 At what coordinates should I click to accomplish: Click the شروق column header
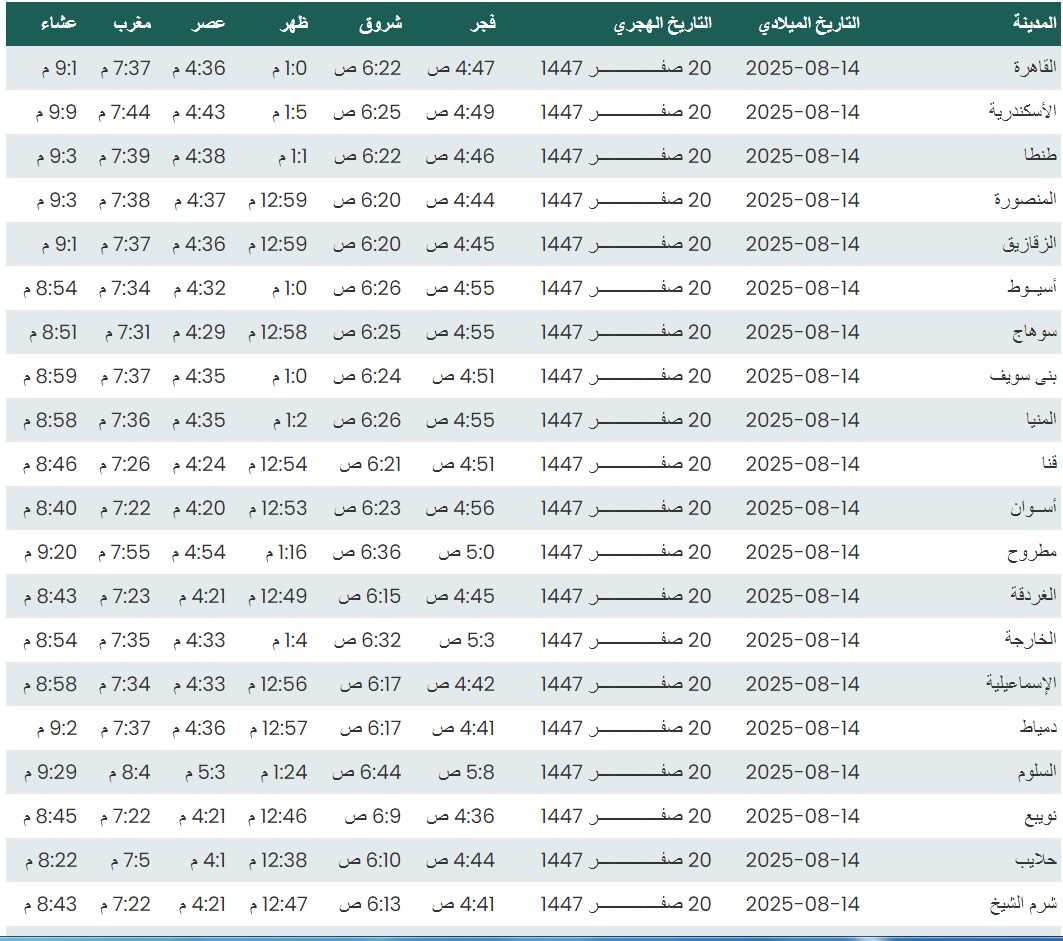(380, 24)
